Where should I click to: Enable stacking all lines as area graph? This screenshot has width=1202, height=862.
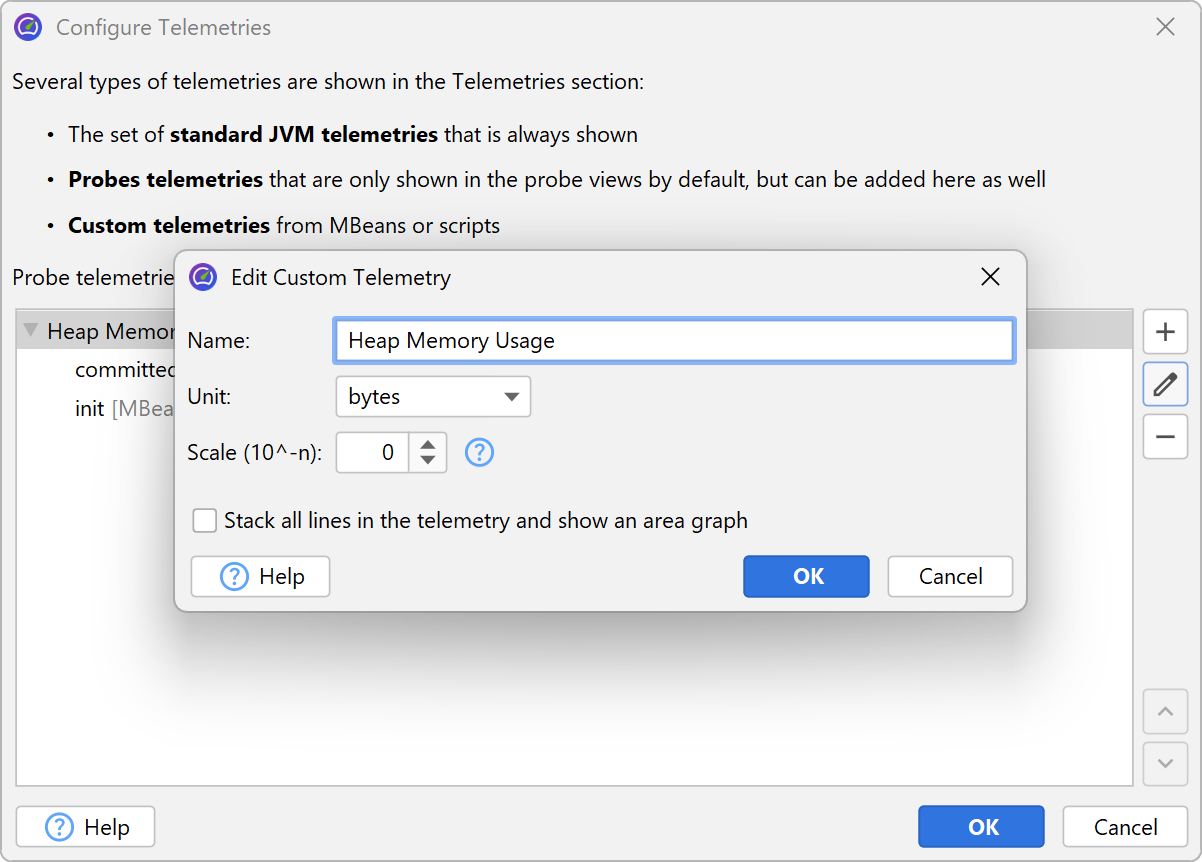click(205, 521)
